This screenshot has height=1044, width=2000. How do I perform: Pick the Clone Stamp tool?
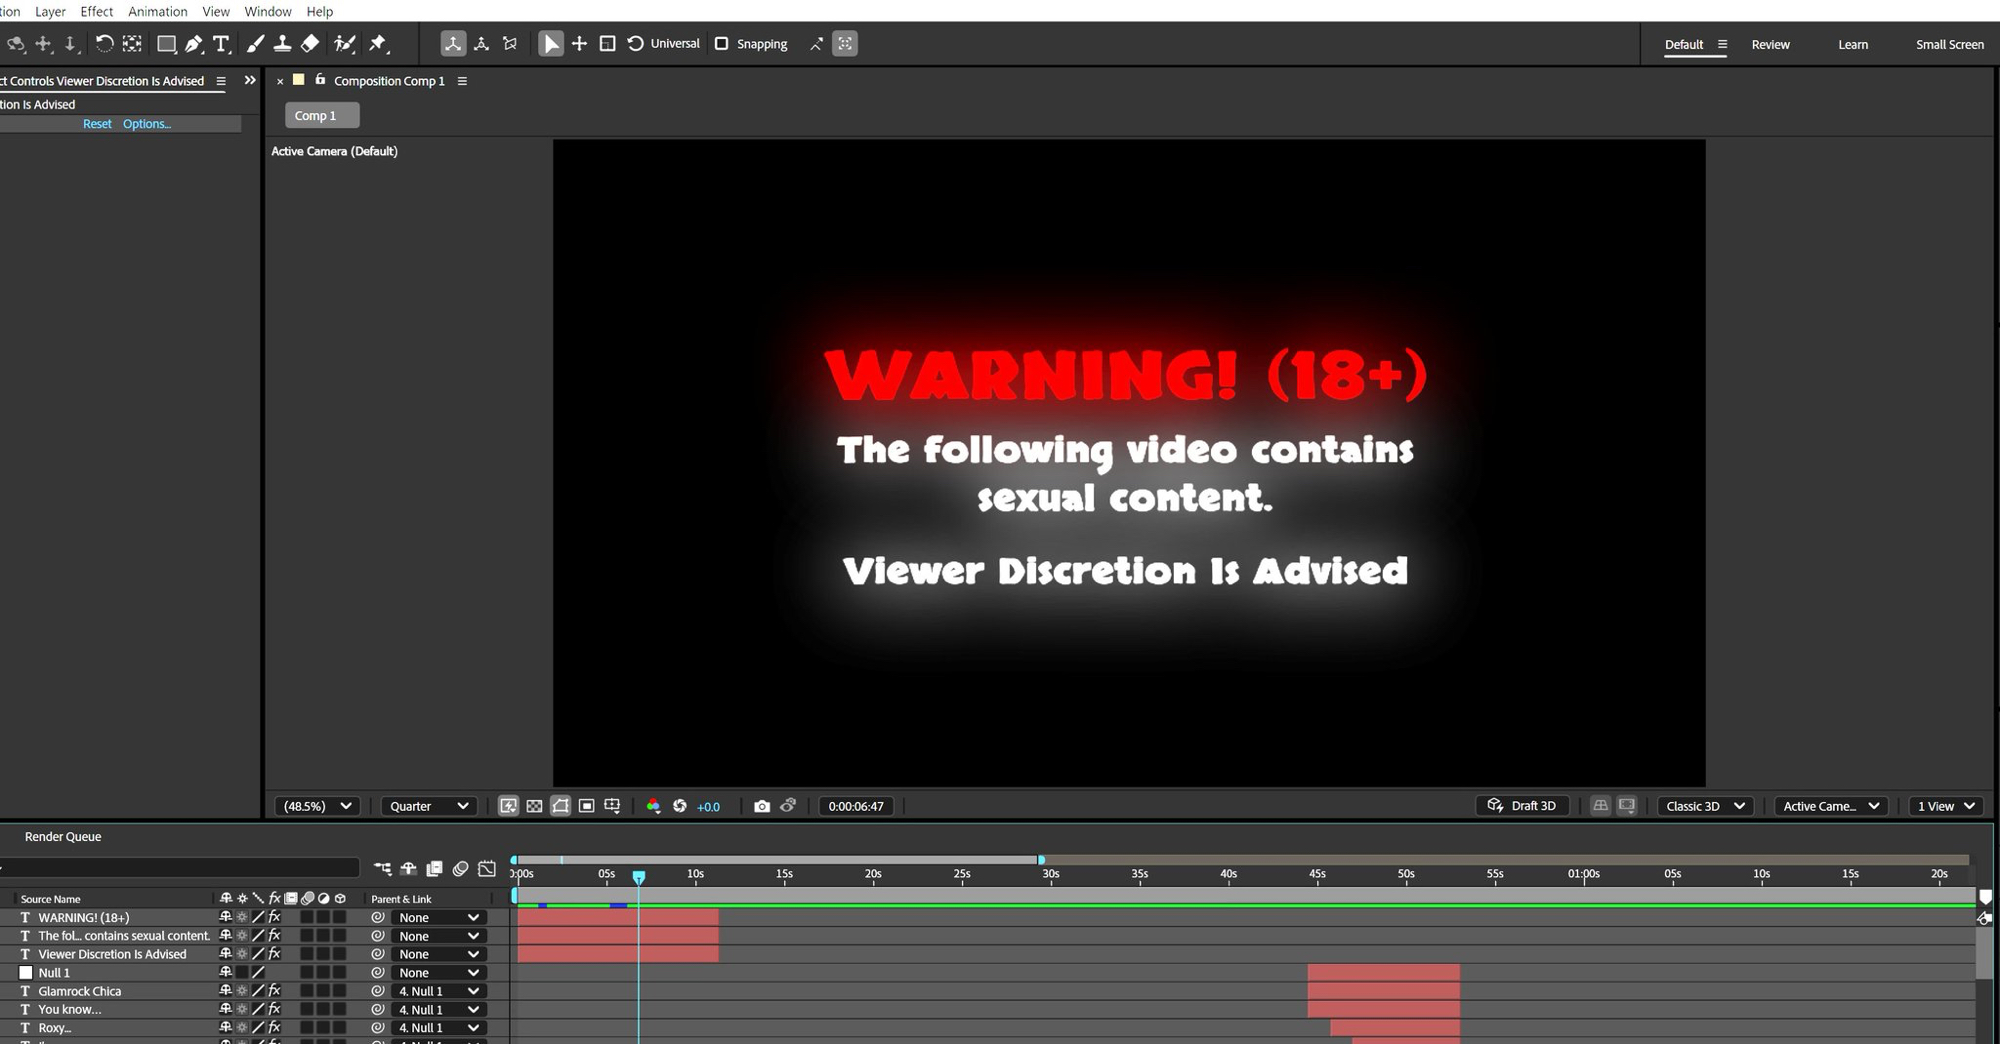282,44
